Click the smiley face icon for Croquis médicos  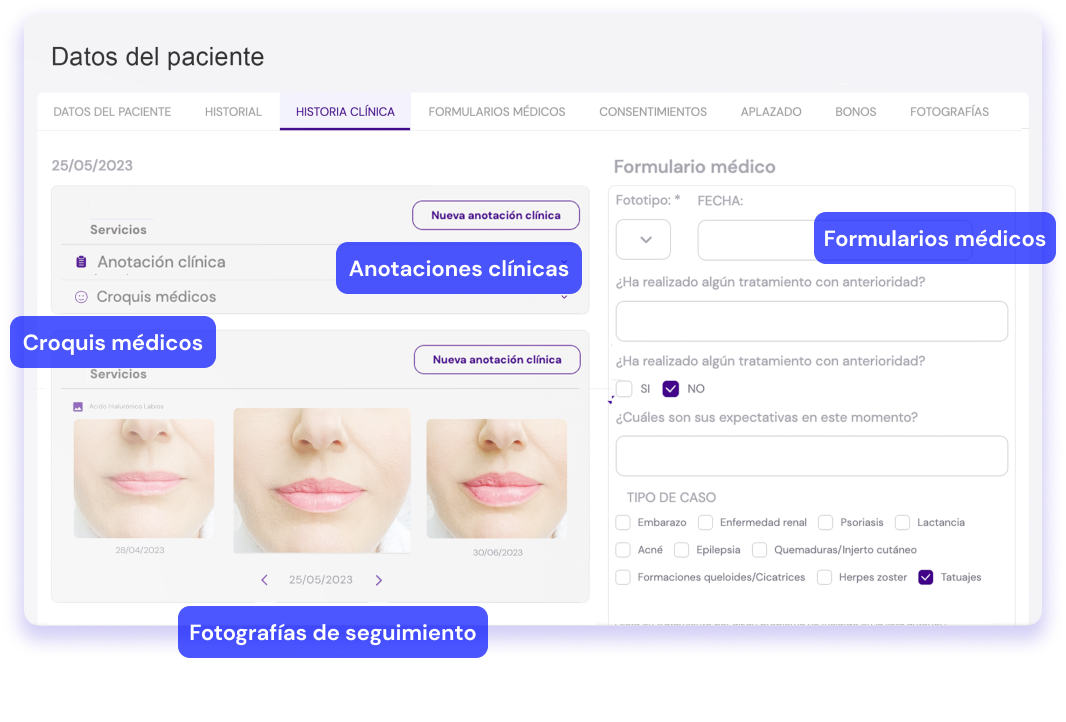[82, 297]
